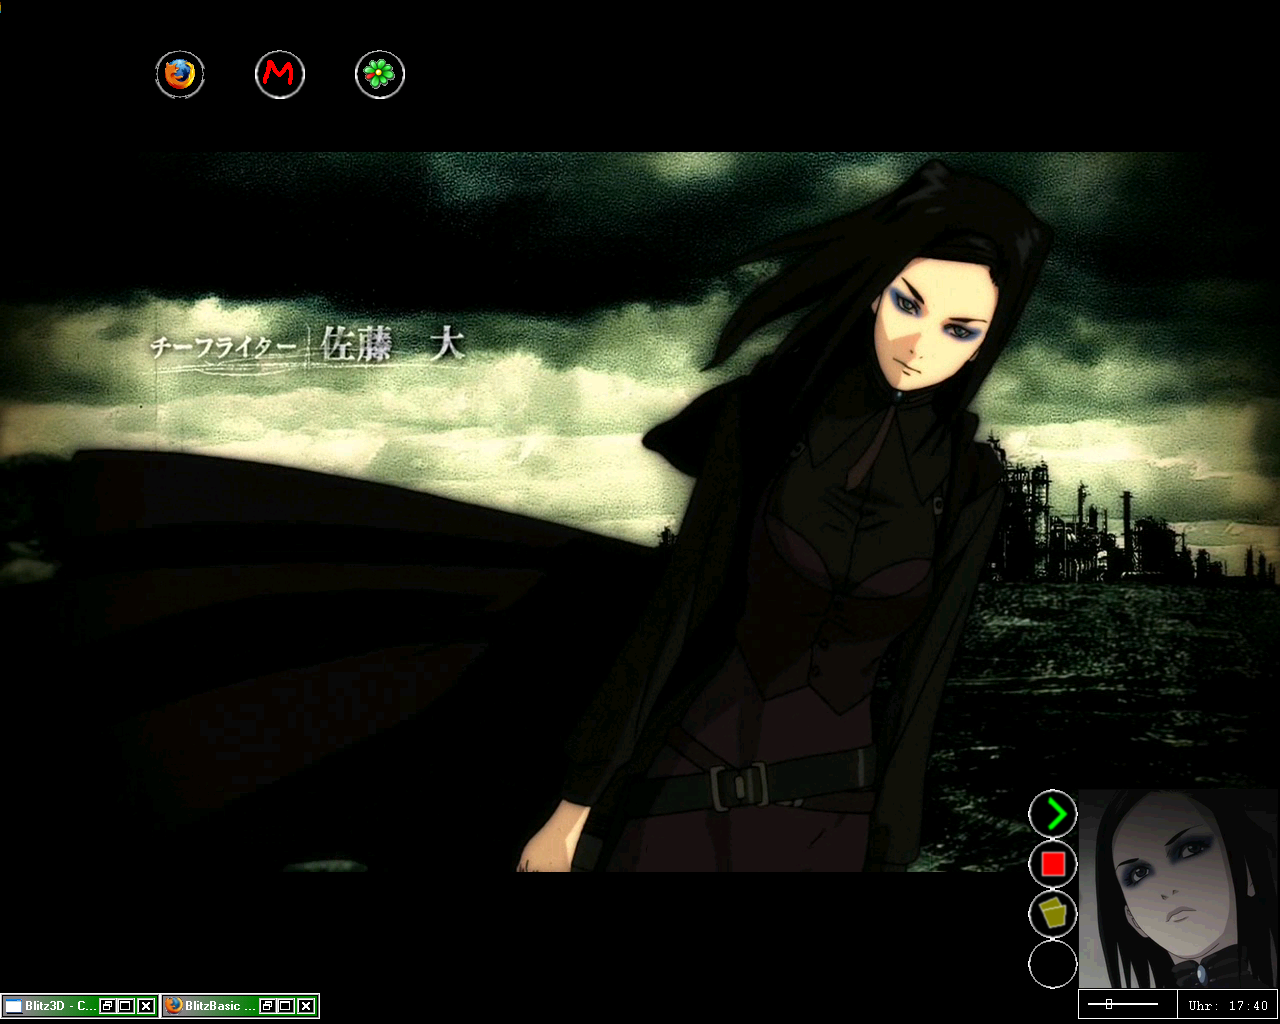The height and width of the screenshot is (1024, 1280).
Task: Maximize the Blitz3D window from taskbar
Action: click(126, 1006)
